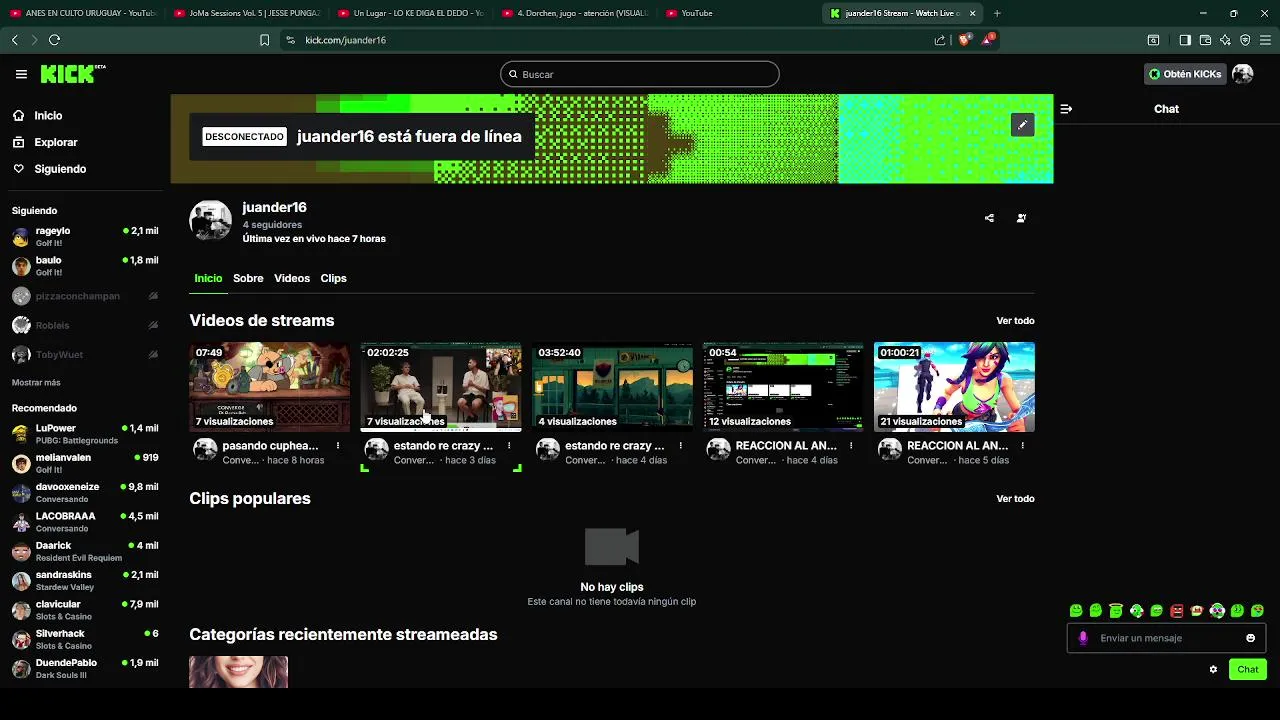Select the Inicio channel tab
The width and height of the screenshot is (1280, 720).
pos(208,278)
